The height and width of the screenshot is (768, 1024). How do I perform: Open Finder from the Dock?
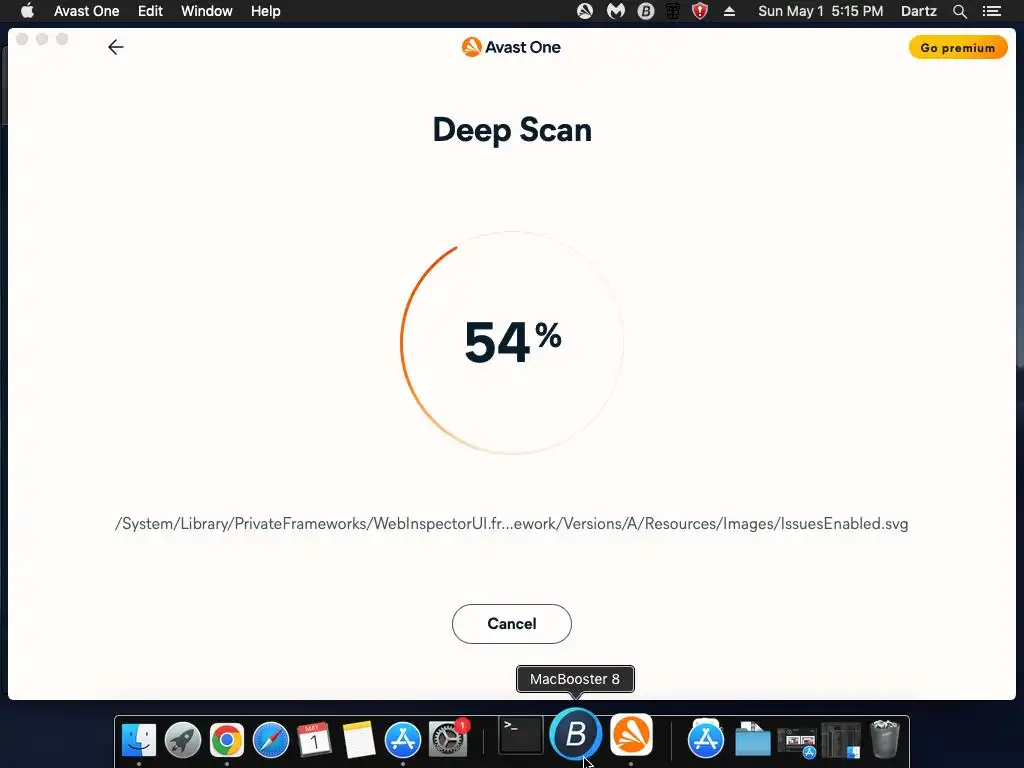pyautogui.click(x=139, y=739)
